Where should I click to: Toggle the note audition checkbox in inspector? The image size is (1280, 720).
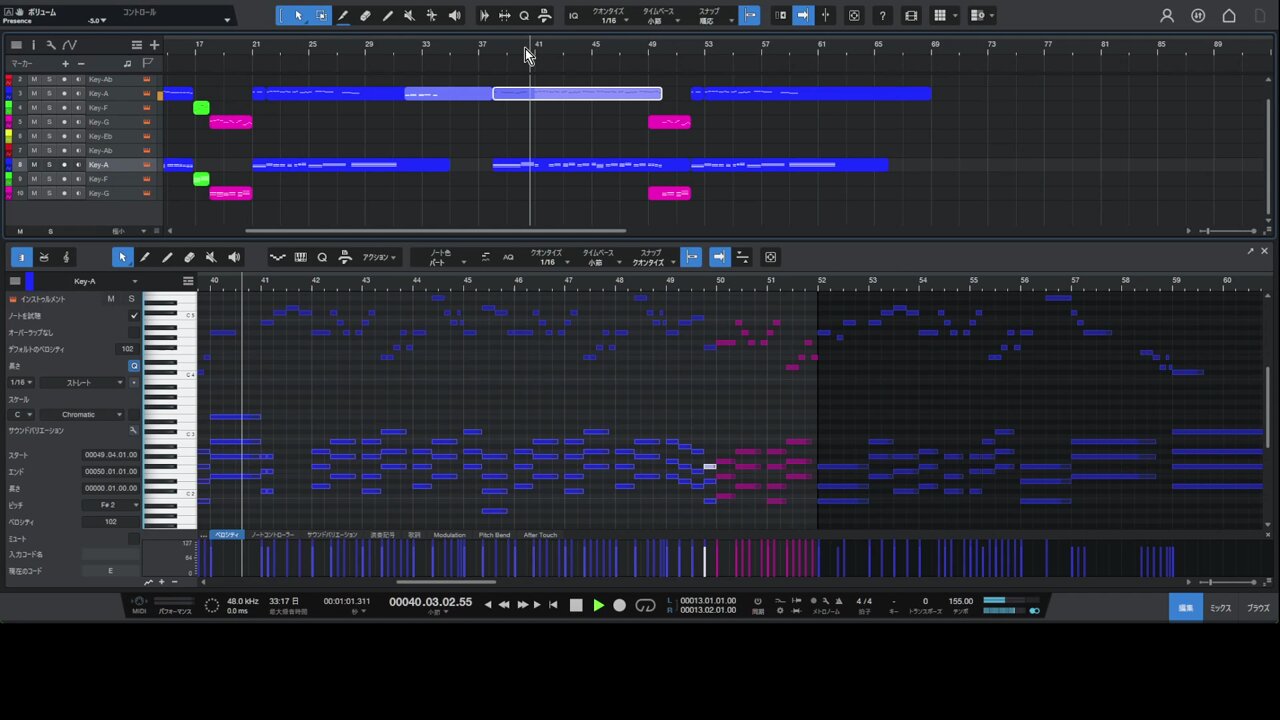coord(134,316)
